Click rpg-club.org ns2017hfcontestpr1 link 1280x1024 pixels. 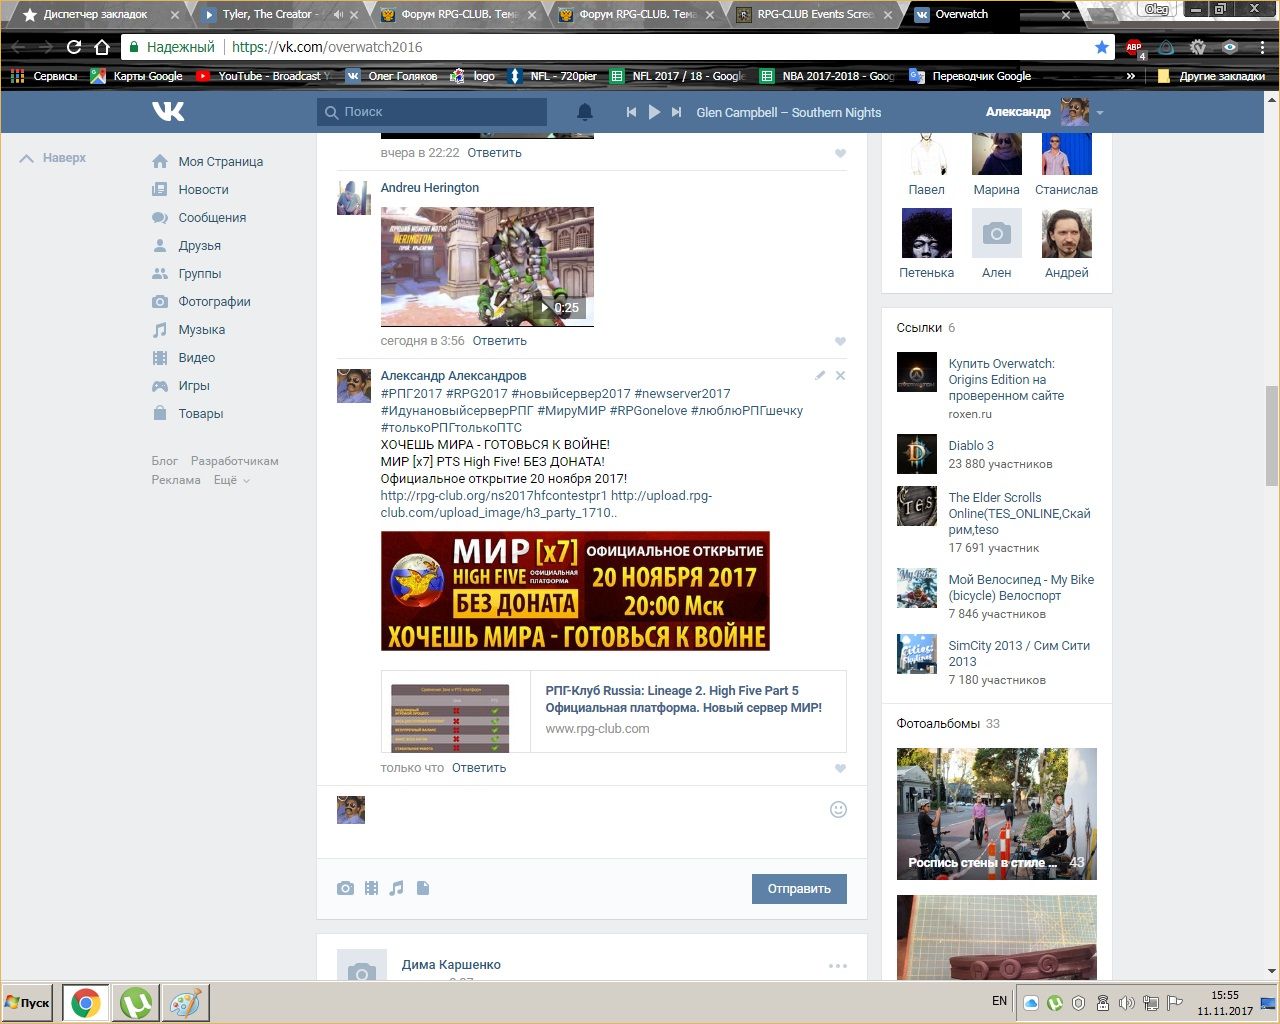(x=494, y=495)
